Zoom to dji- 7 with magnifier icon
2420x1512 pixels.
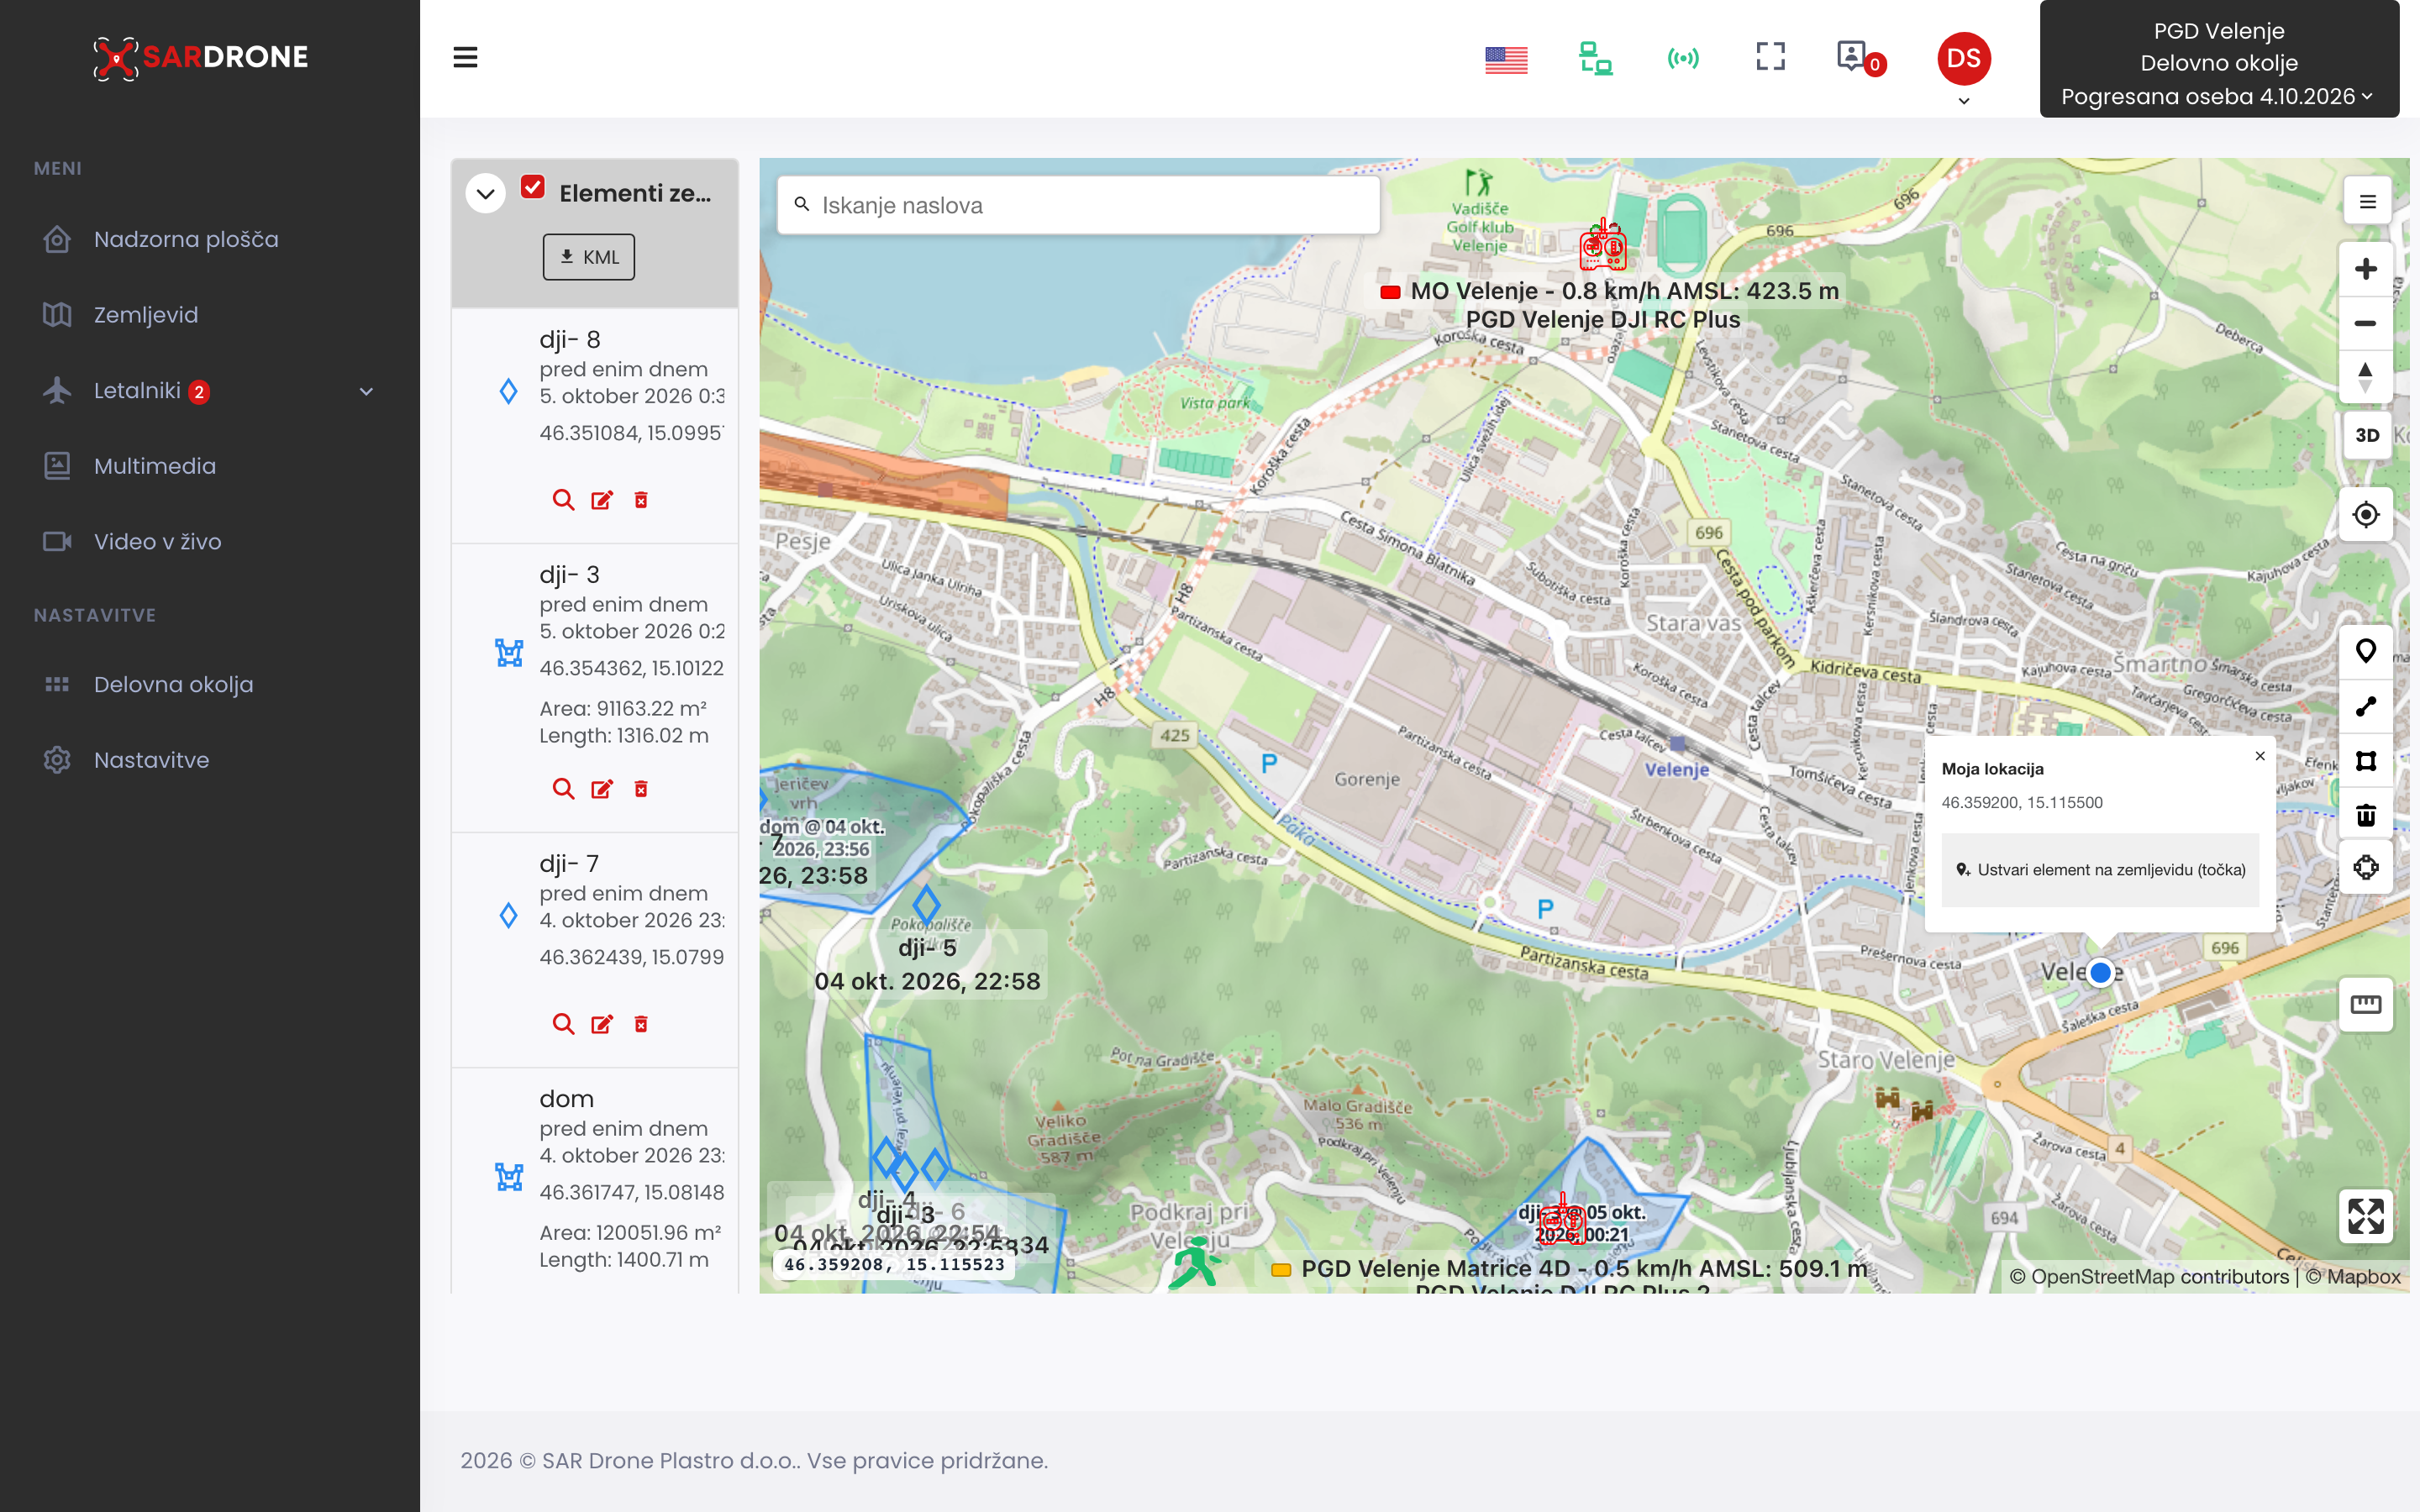tap(563, 1023)
